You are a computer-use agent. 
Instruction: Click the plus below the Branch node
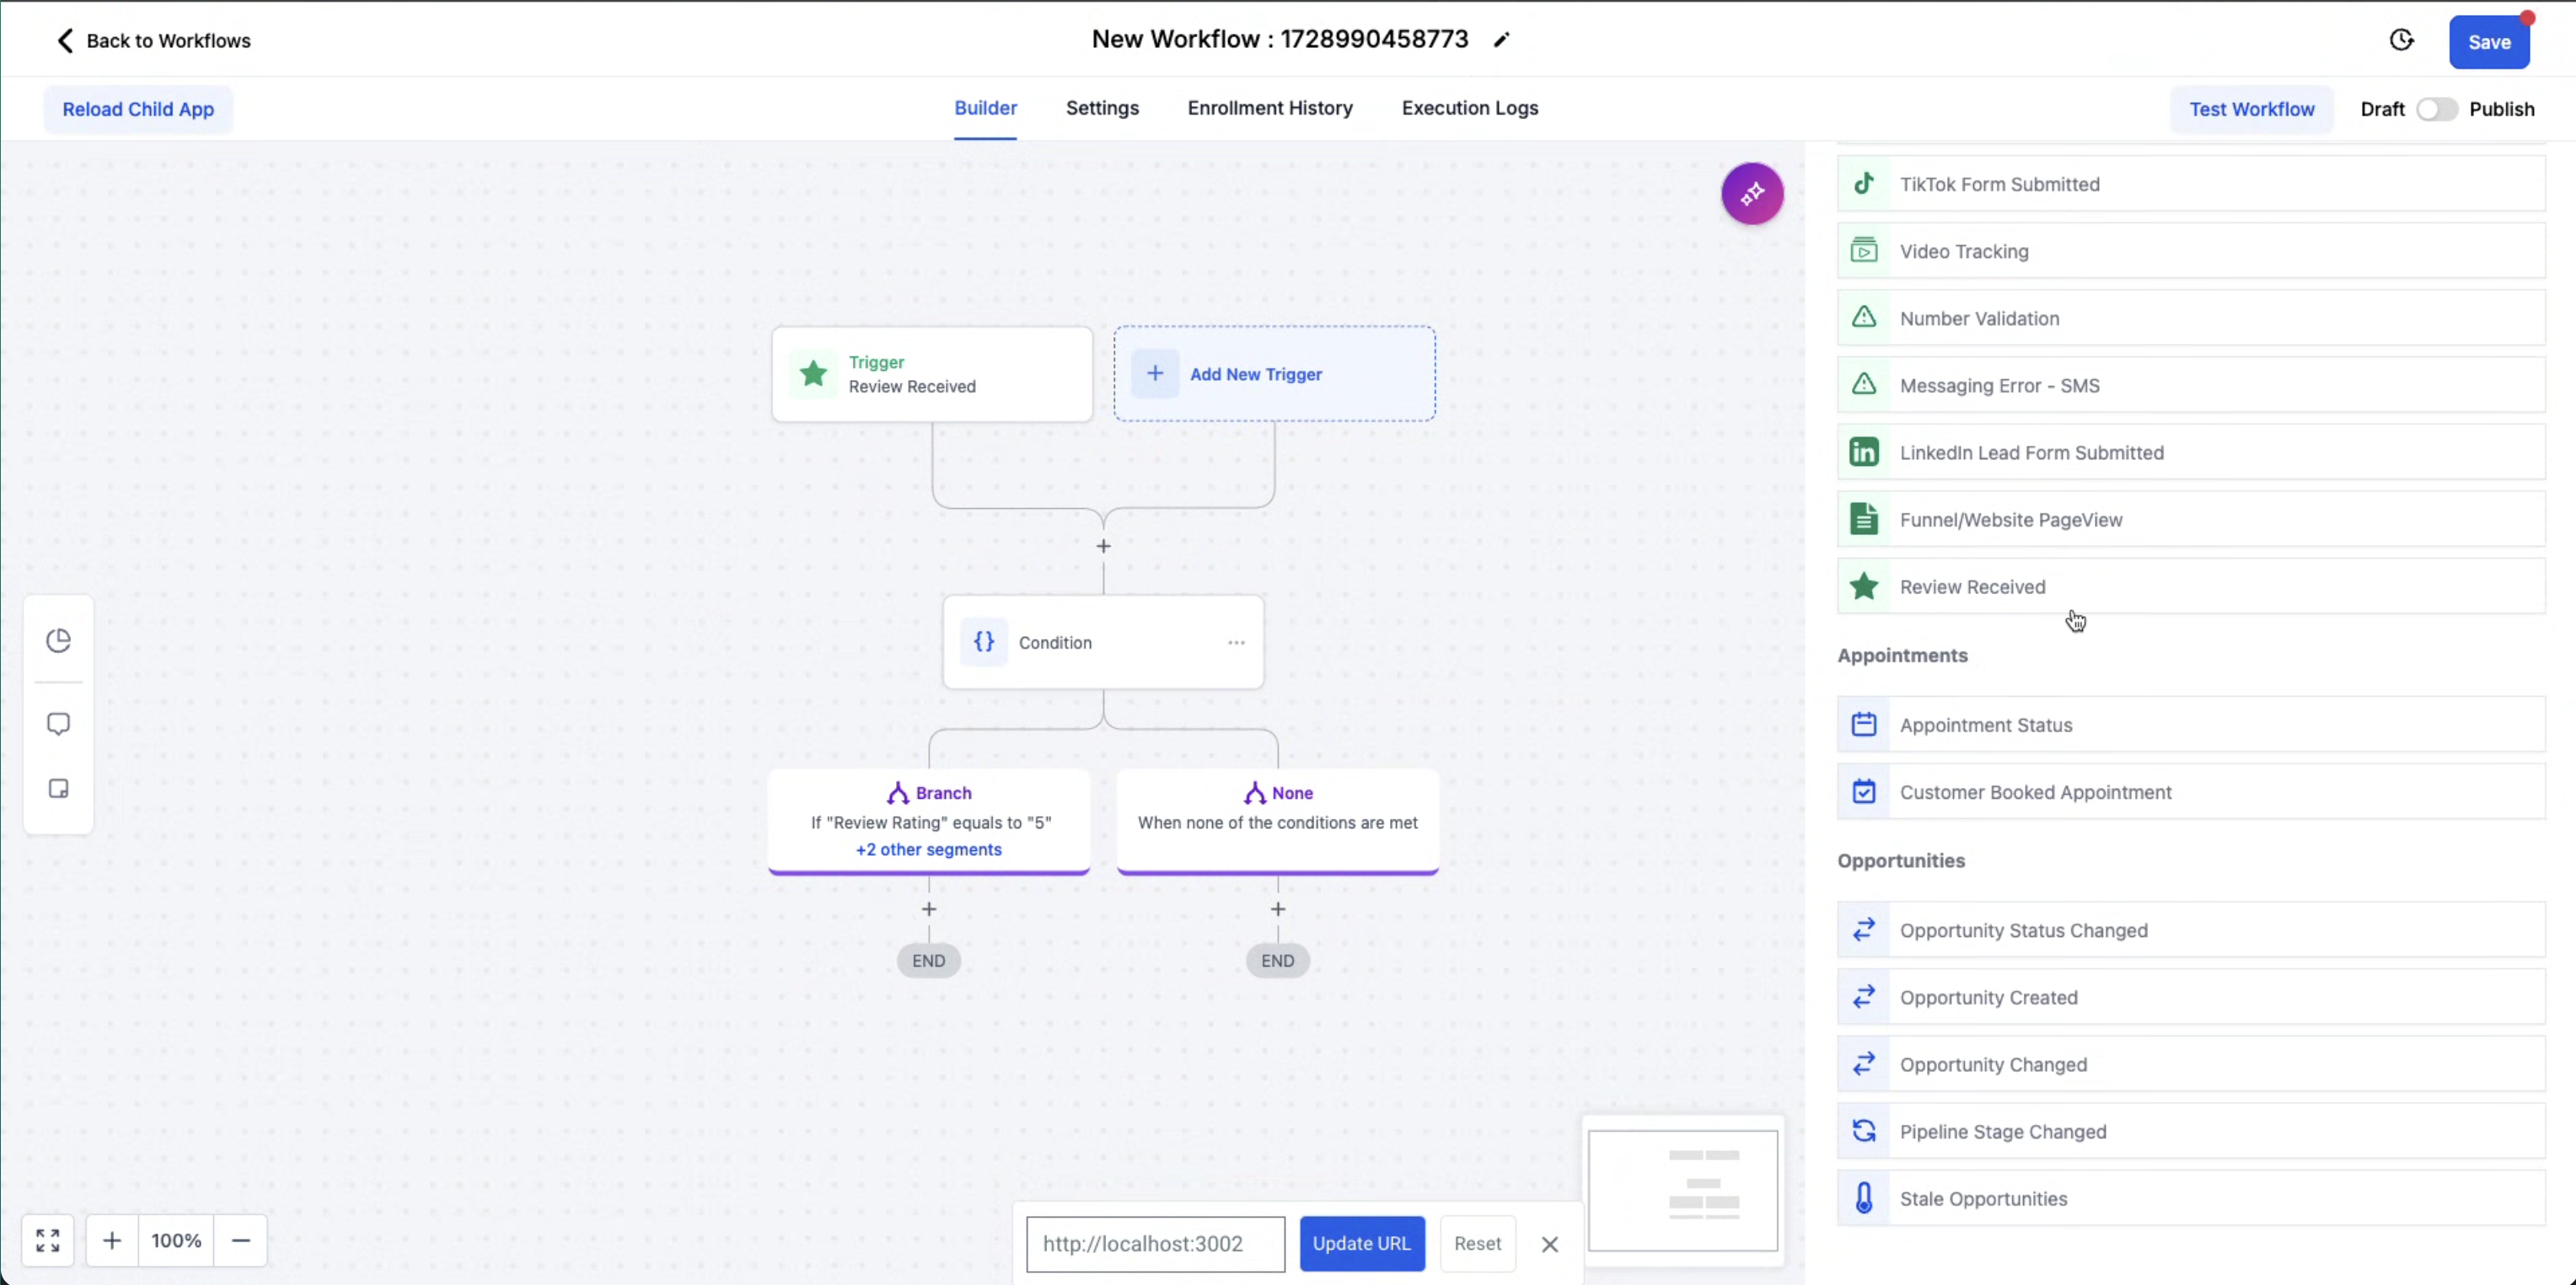(x=929, y=909)
